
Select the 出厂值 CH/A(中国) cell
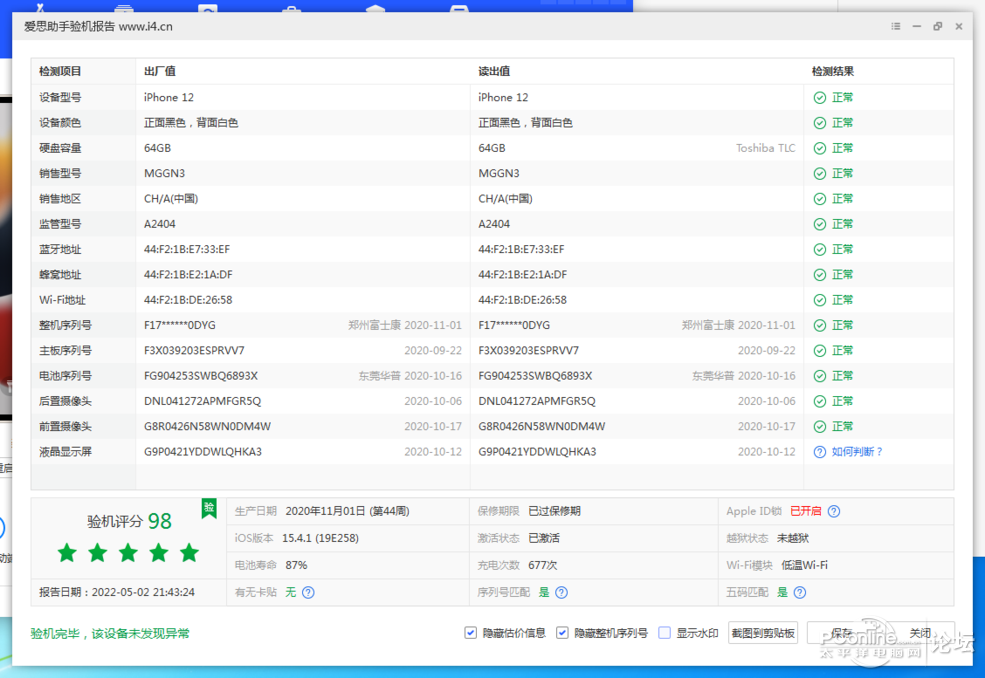(x=171, y=199)
